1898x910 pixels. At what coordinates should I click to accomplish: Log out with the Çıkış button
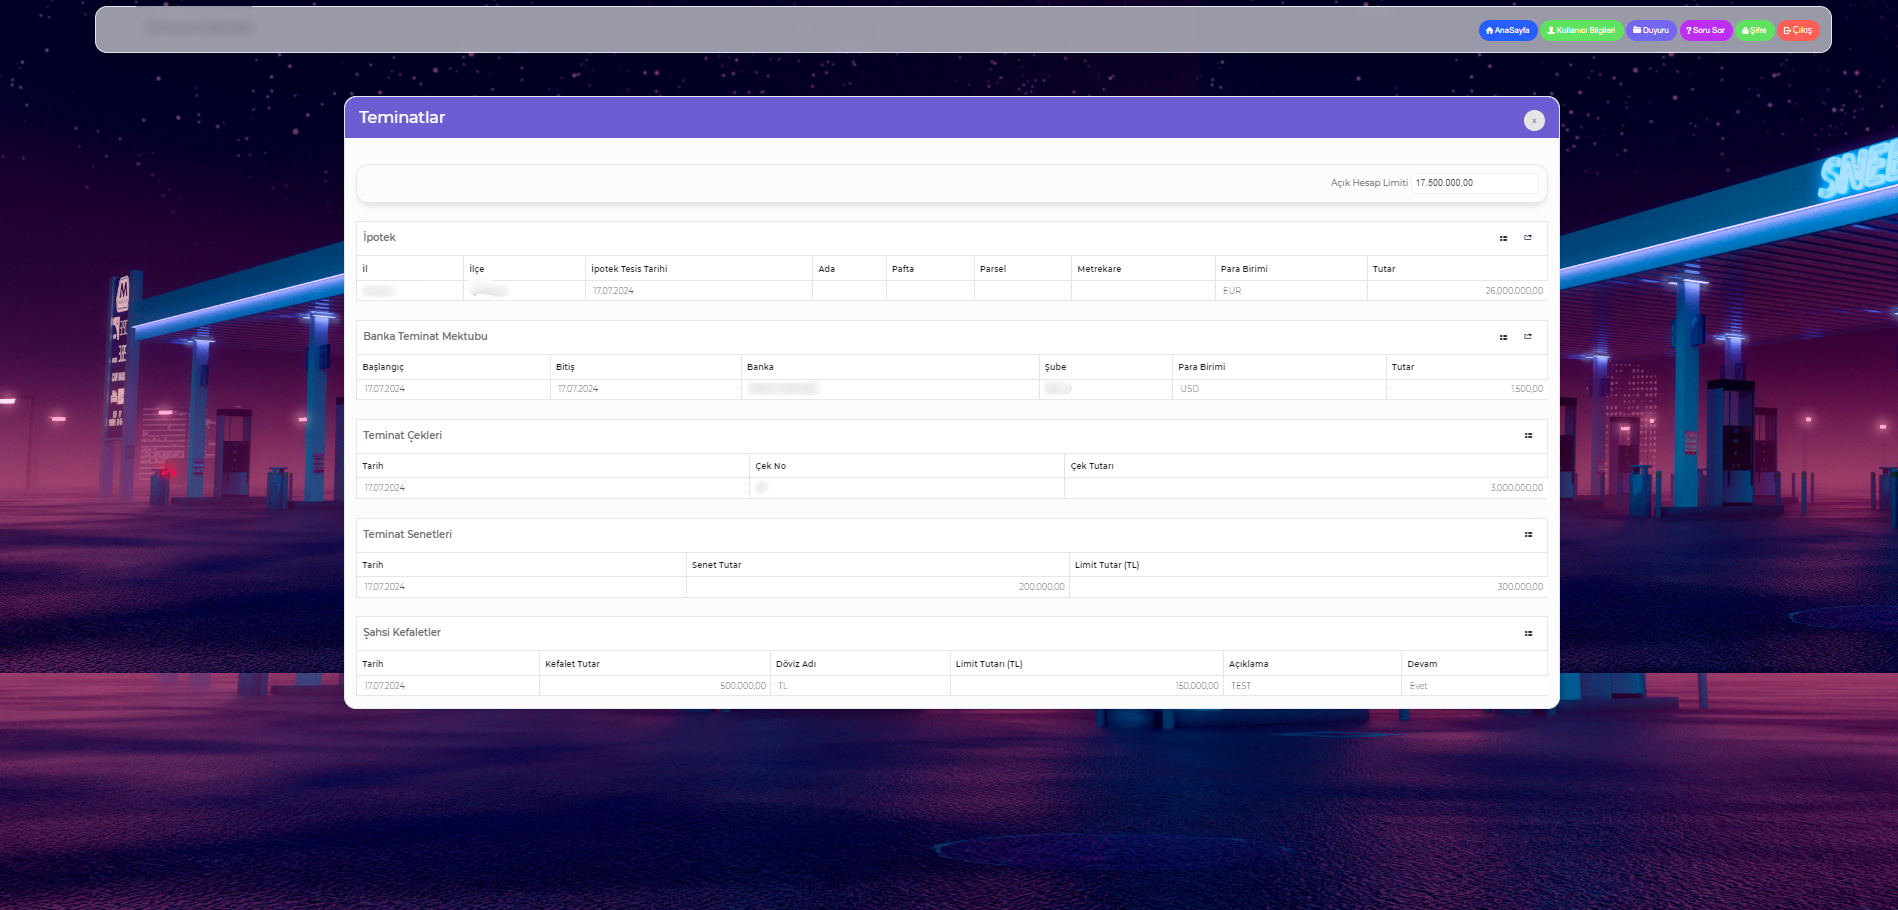pos(1798,31)
